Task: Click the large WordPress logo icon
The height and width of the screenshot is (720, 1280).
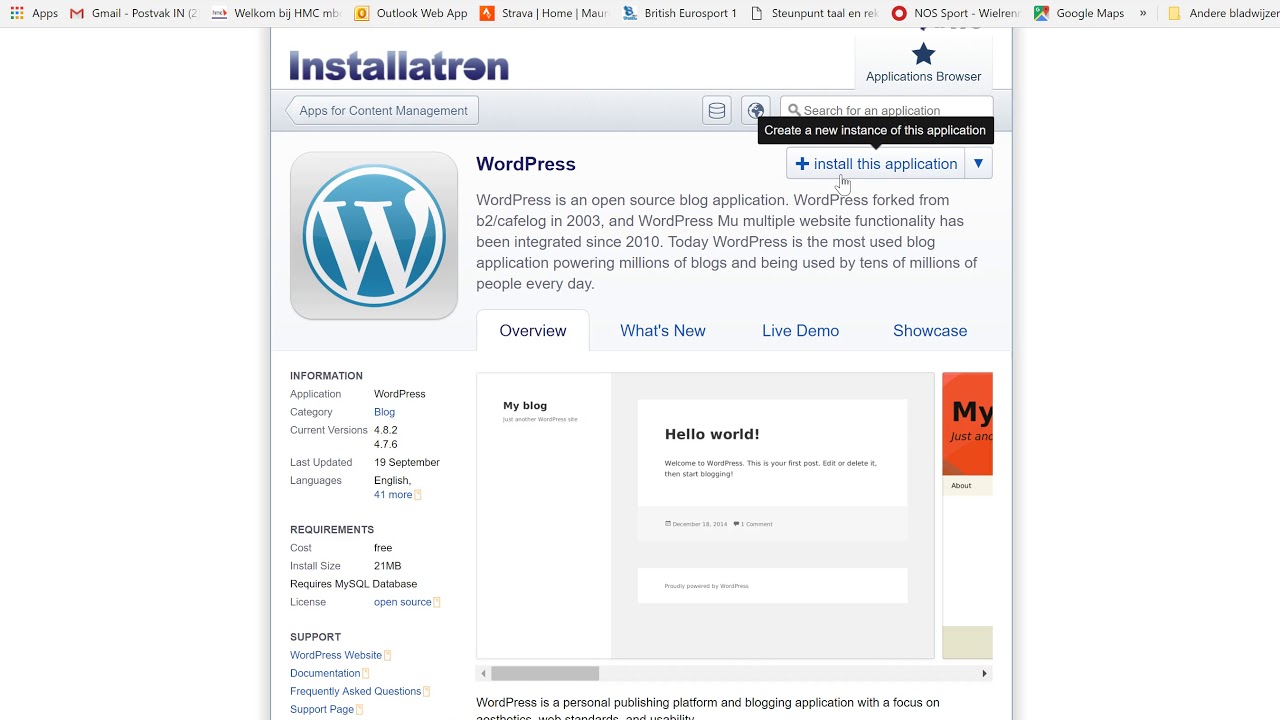Action: coord(374,236)
